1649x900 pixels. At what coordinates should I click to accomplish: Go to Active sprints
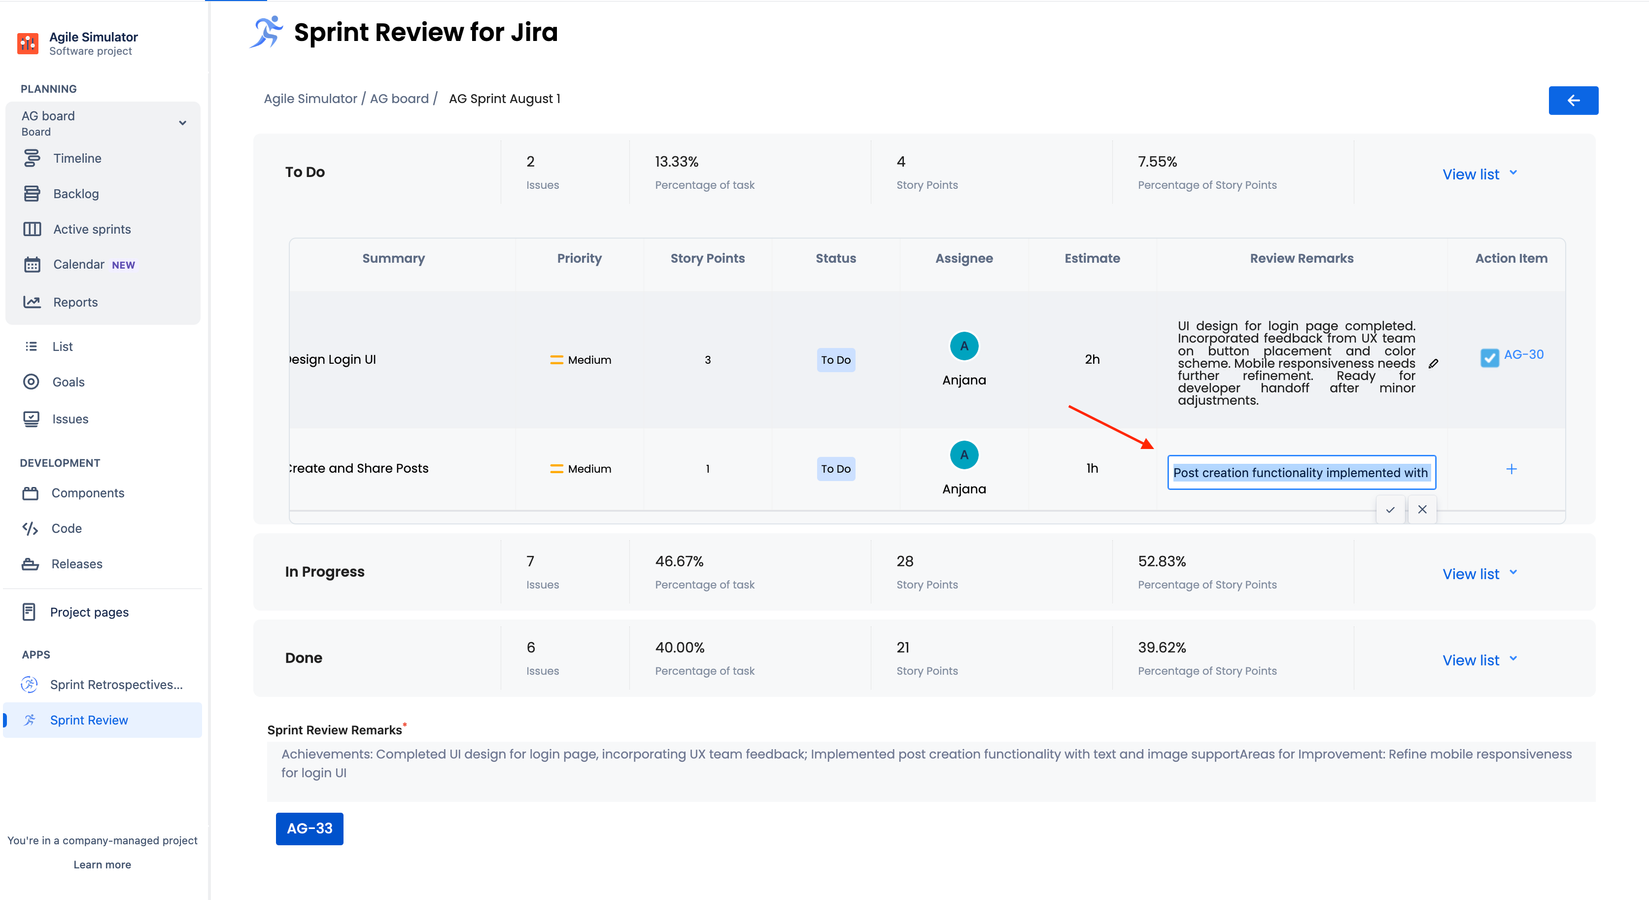92,229
